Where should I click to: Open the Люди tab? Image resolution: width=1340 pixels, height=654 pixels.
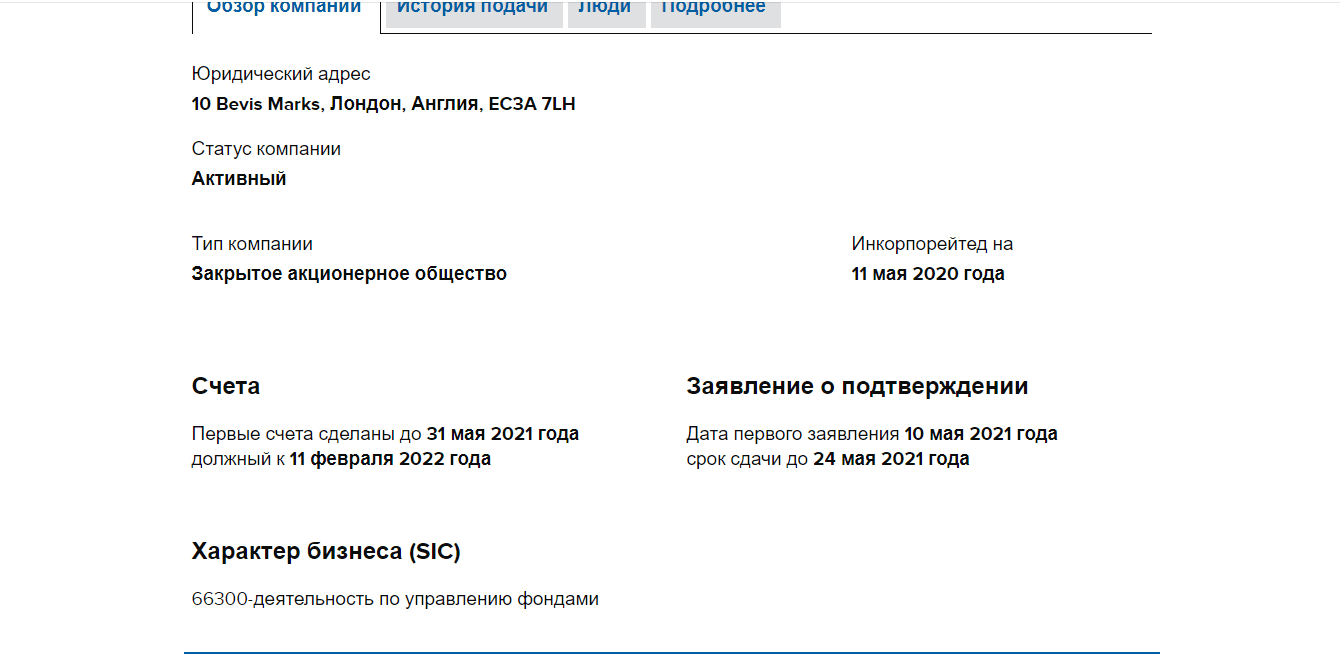point(605,7)
